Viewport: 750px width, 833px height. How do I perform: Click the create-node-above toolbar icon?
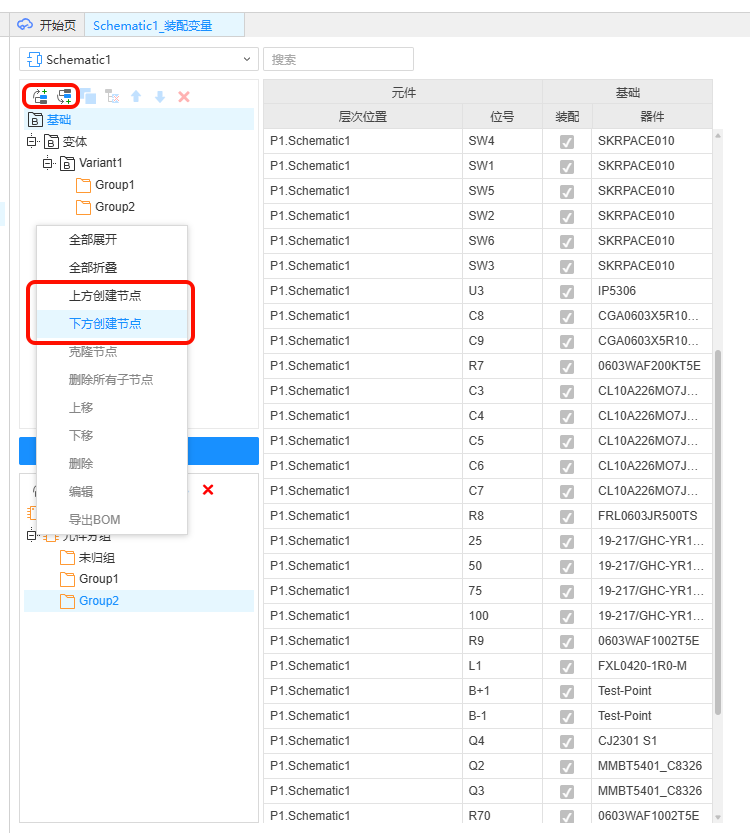[x=40, y=96]
